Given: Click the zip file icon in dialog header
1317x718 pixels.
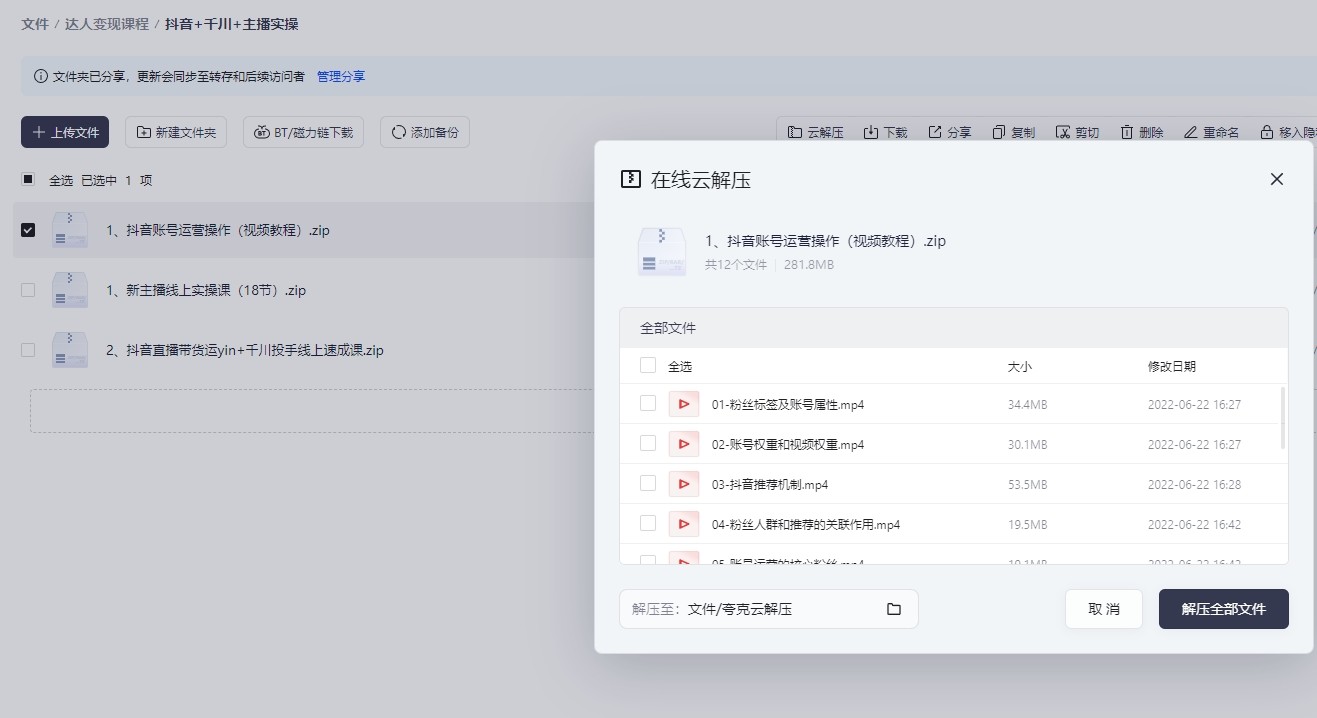Looking at the screenshot, I should coord(662,251).
